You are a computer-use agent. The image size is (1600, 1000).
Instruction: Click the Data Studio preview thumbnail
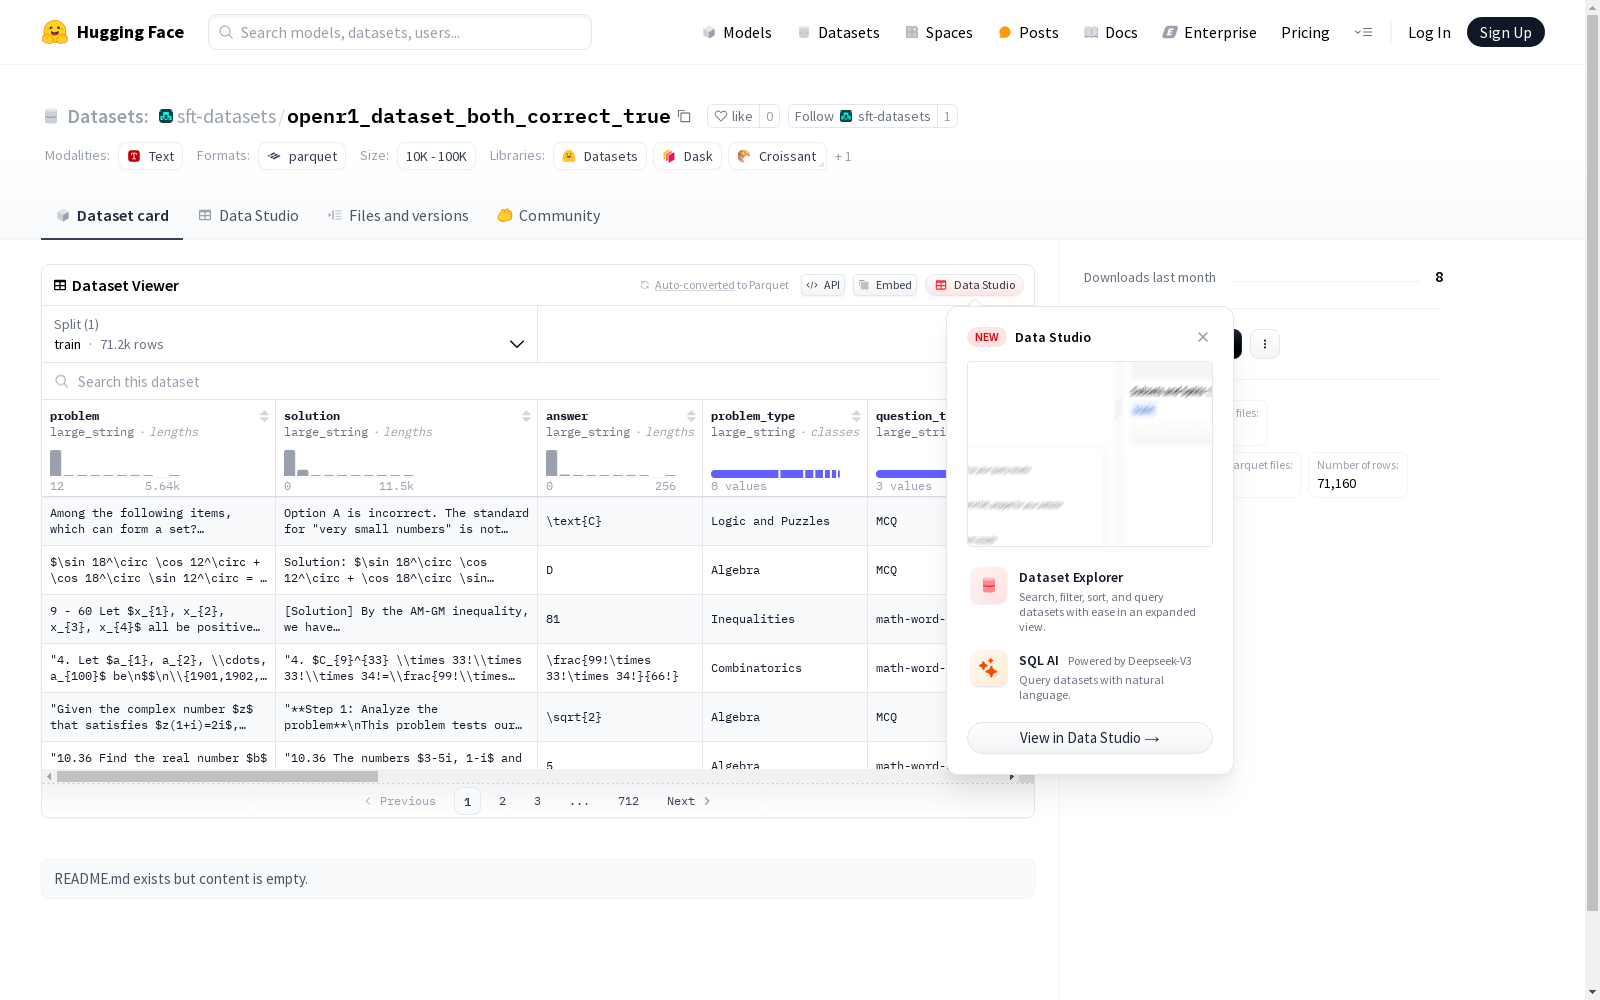click(1090, 454)
